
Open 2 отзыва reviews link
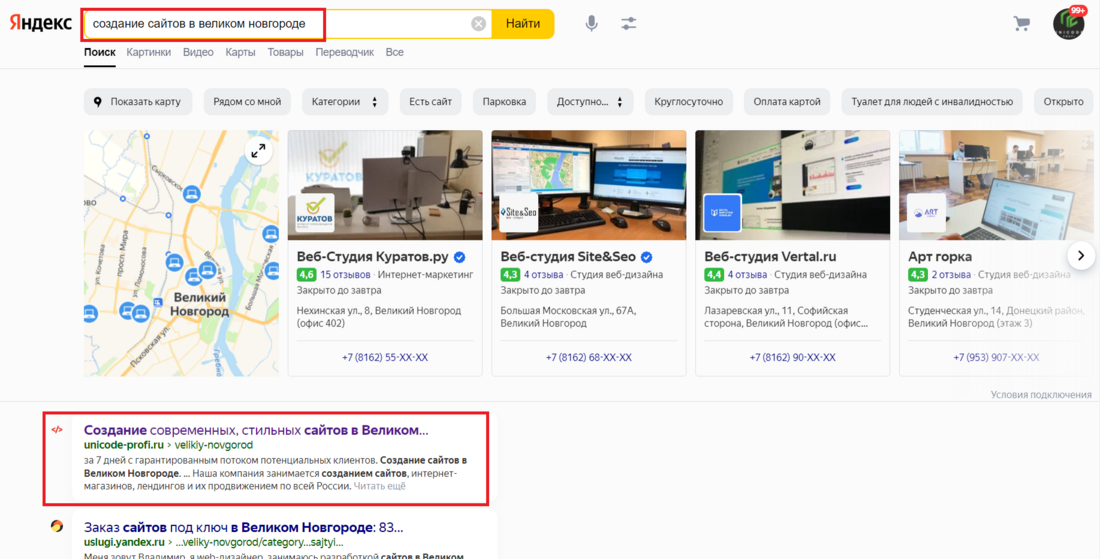click(x=951, y=274)
